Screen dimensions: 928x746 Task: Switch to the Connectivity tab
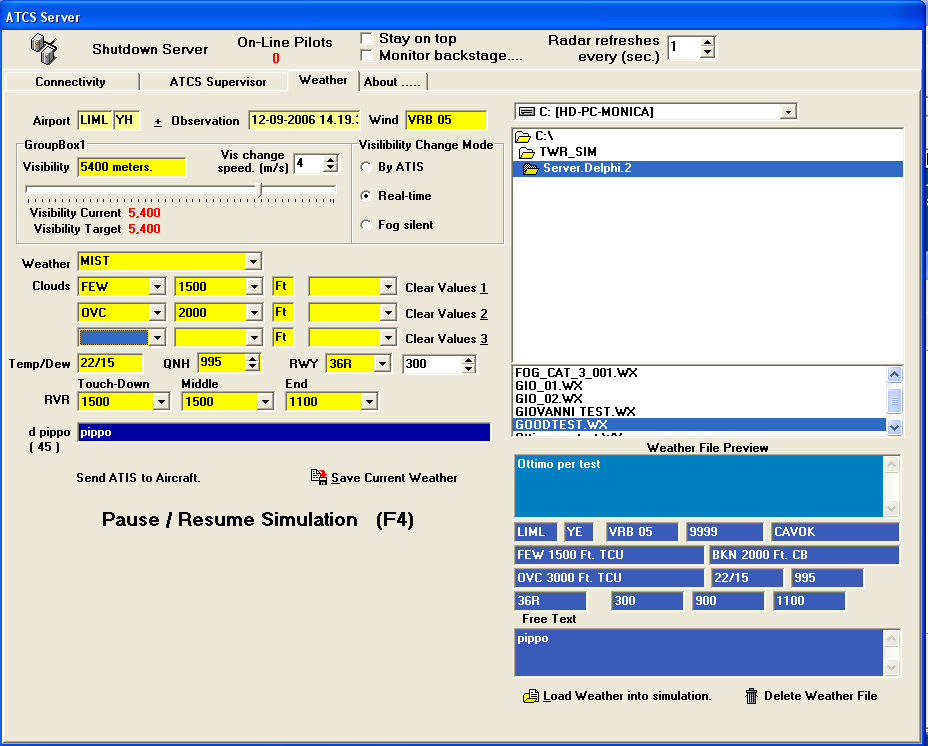tap(70, 82)
